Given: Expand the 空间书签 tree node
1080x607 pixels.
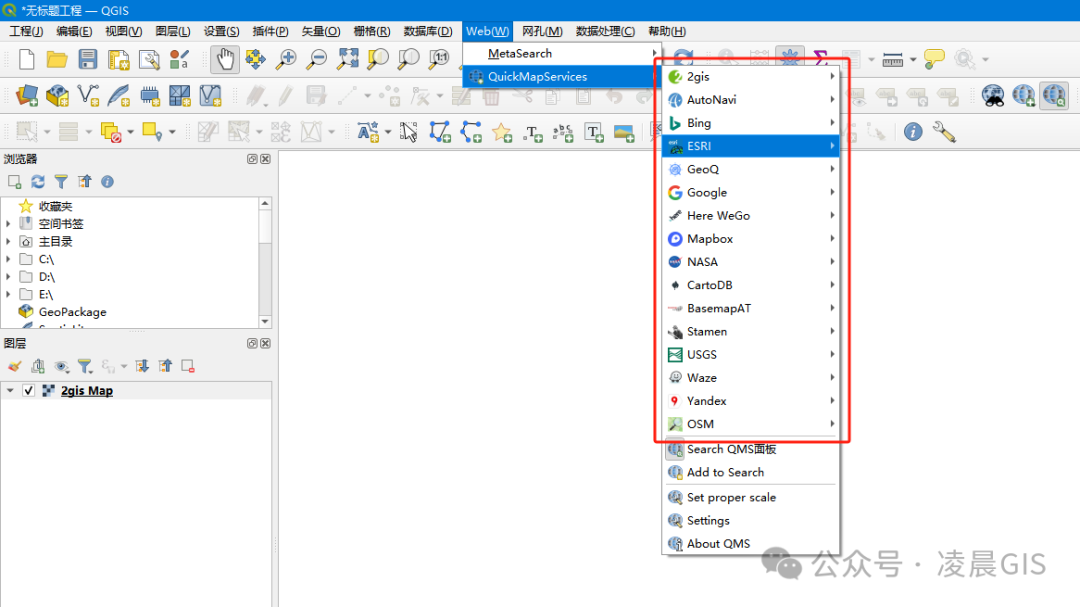Looking at the screenshot, I should point(8,224).
